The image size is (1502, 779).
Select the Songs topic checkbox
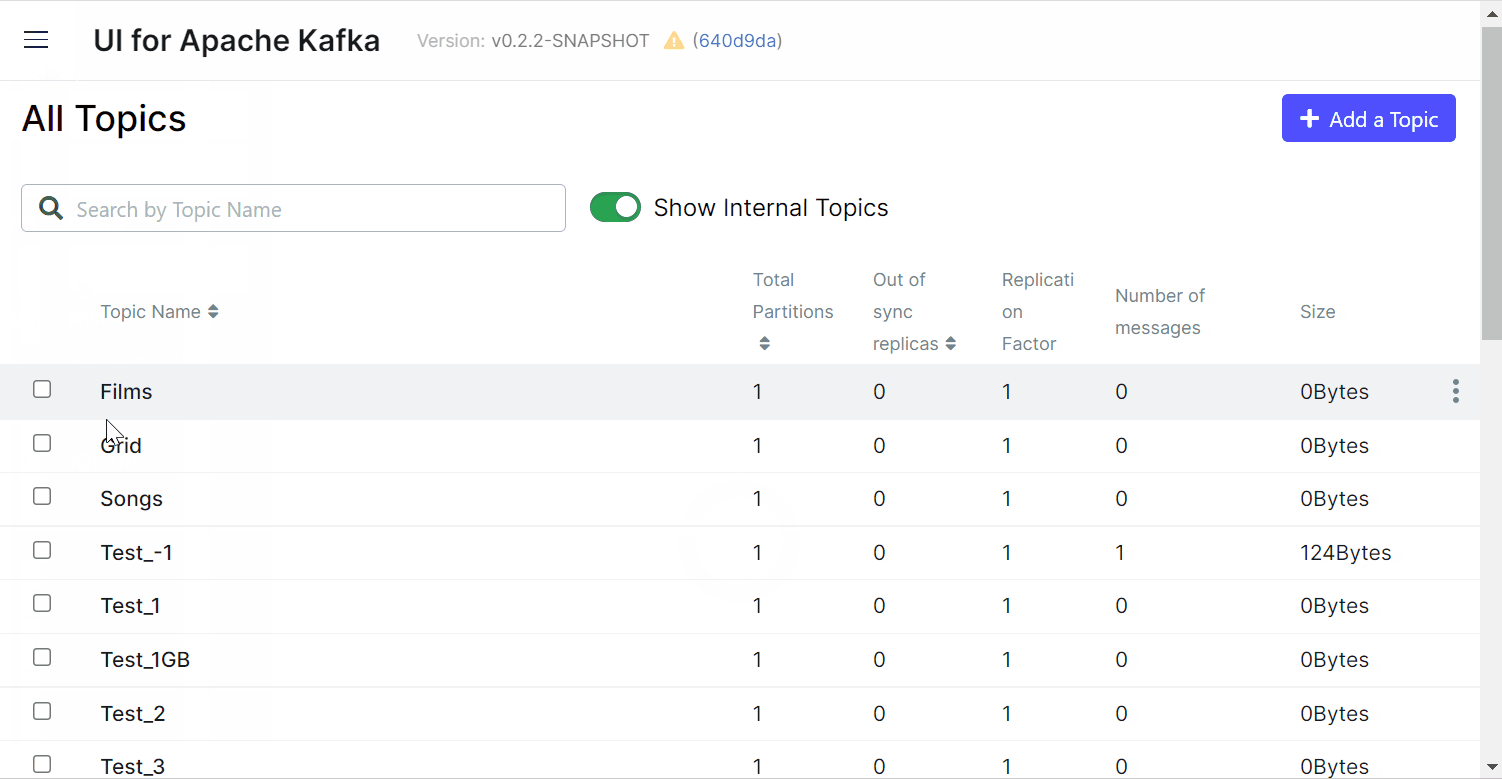pos(42,496)
